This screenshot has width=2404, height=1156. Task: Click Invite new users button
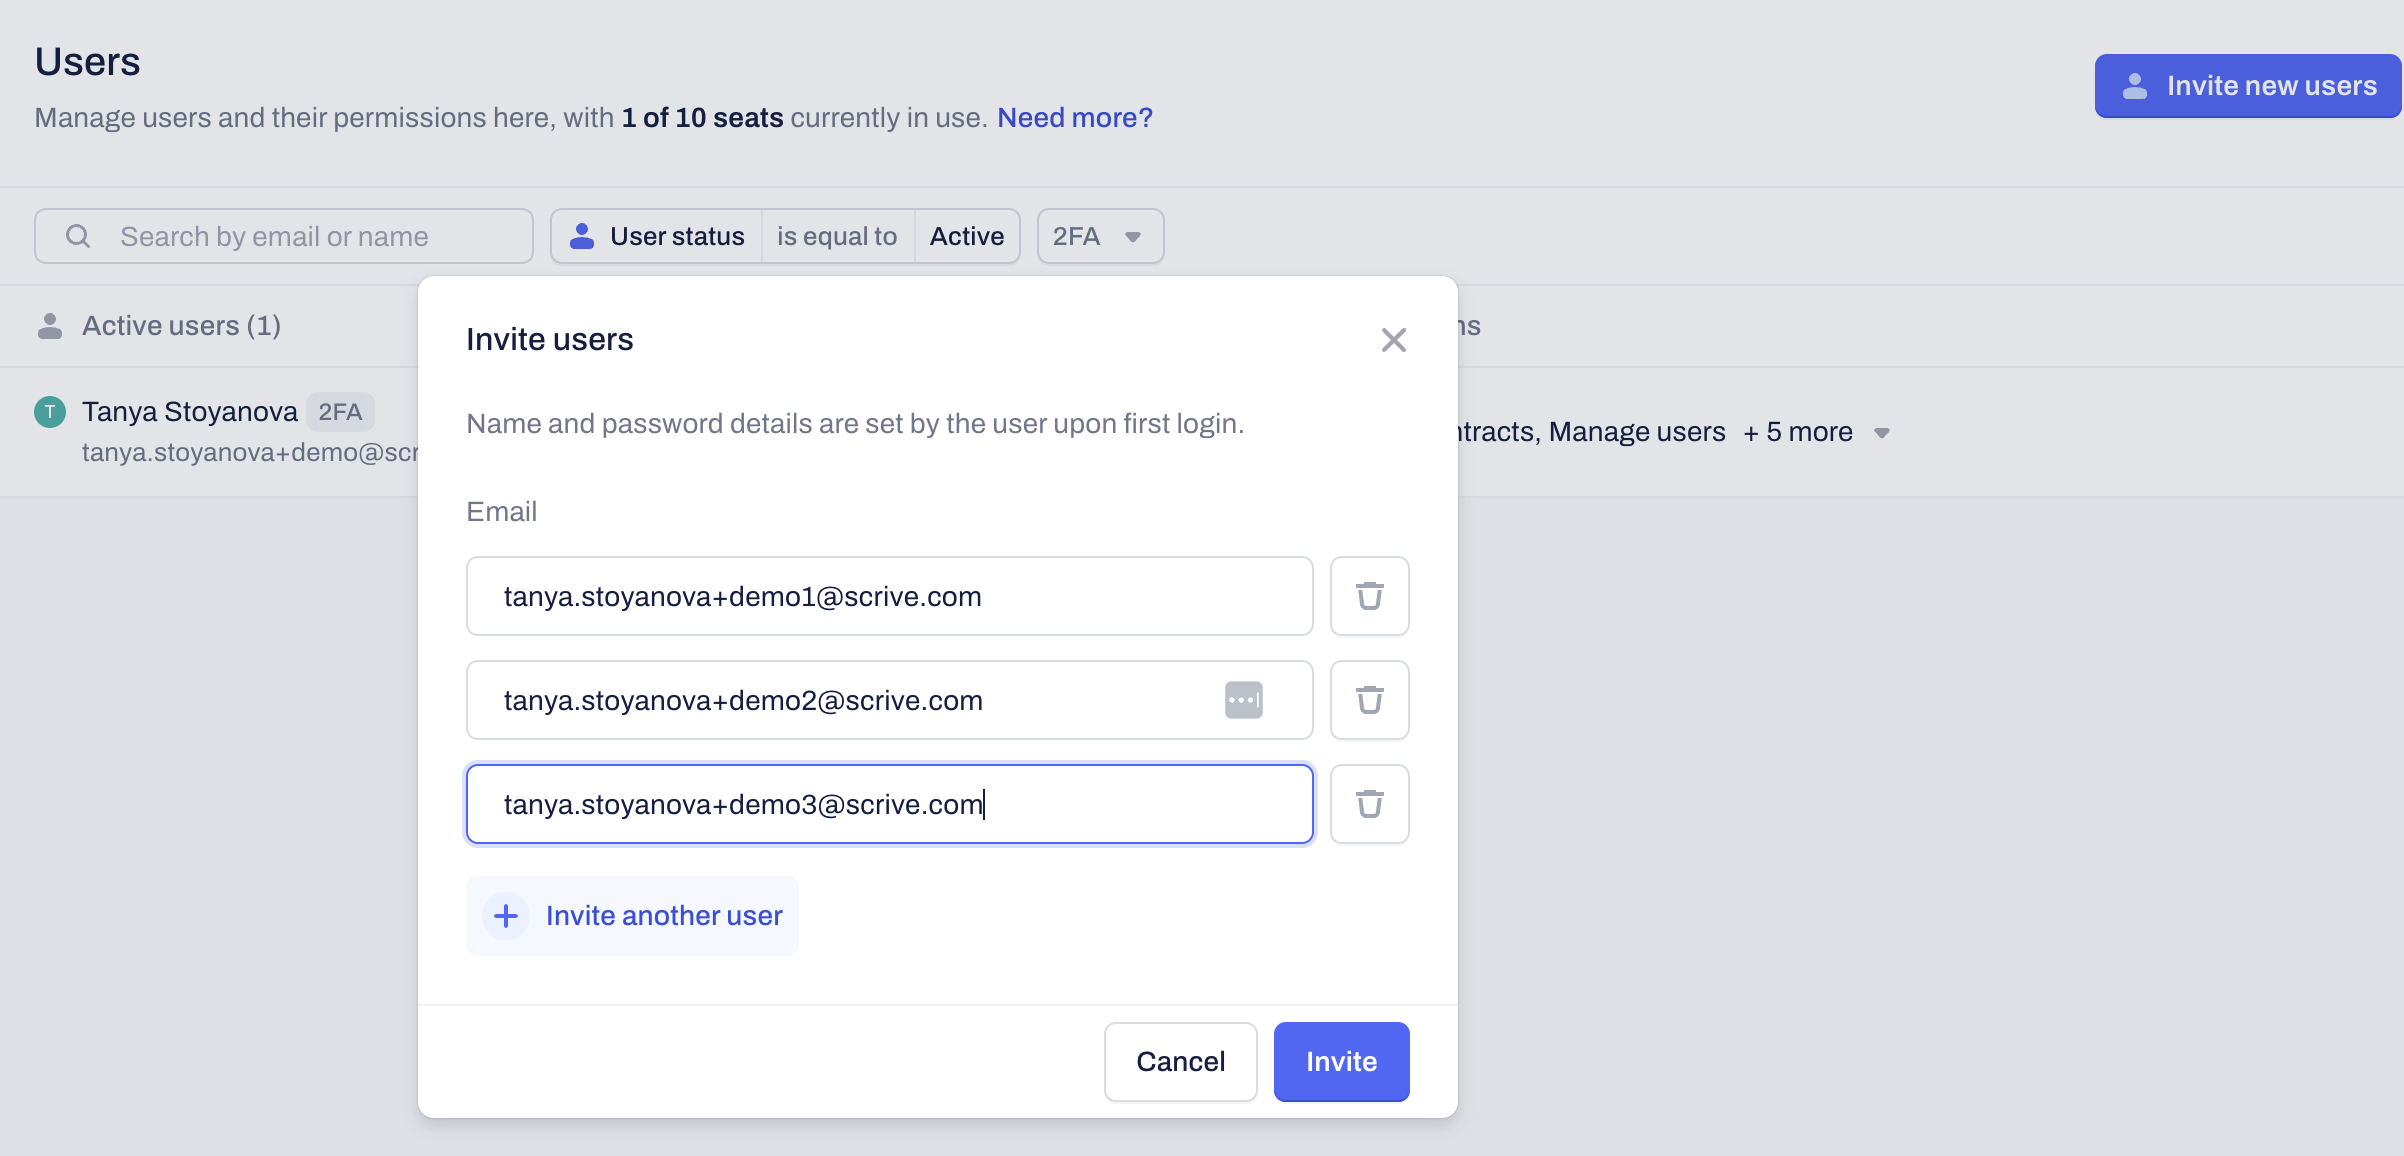(2248, 86)
